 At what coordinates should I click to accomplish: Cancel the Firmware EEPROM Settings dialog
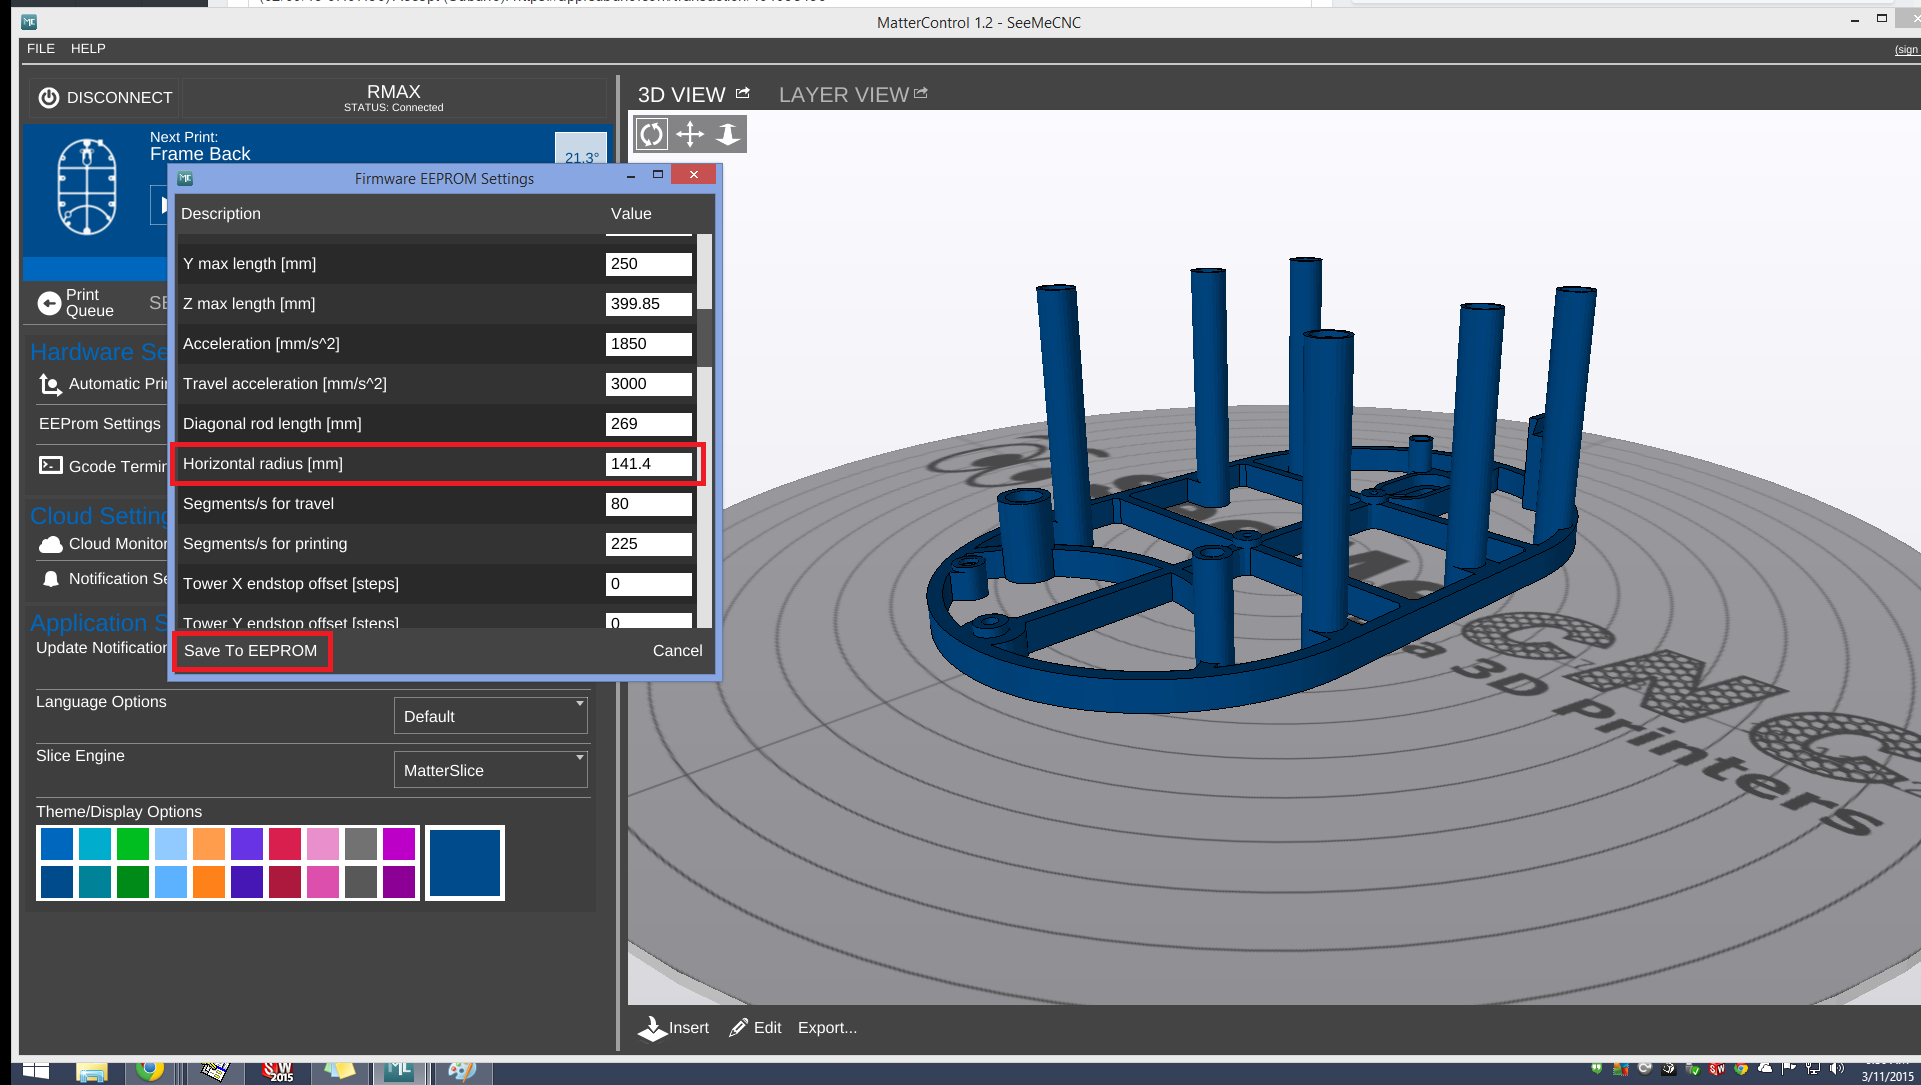677,650
